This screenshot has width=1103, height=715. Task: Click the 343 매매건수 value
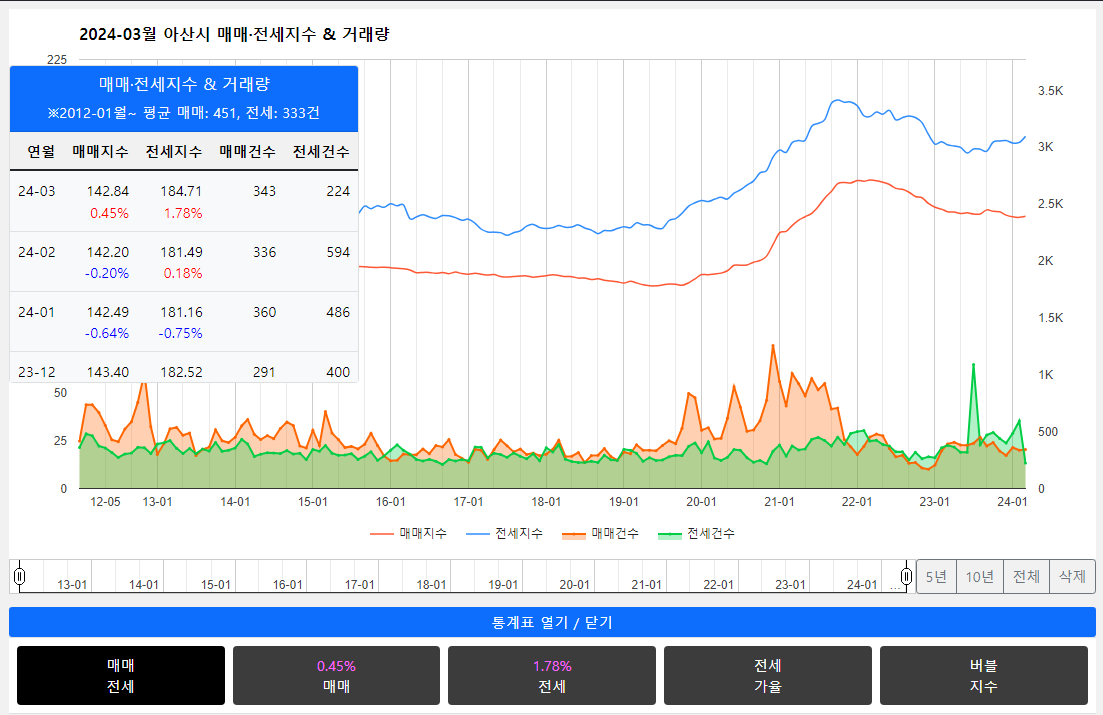click(264, 191)
